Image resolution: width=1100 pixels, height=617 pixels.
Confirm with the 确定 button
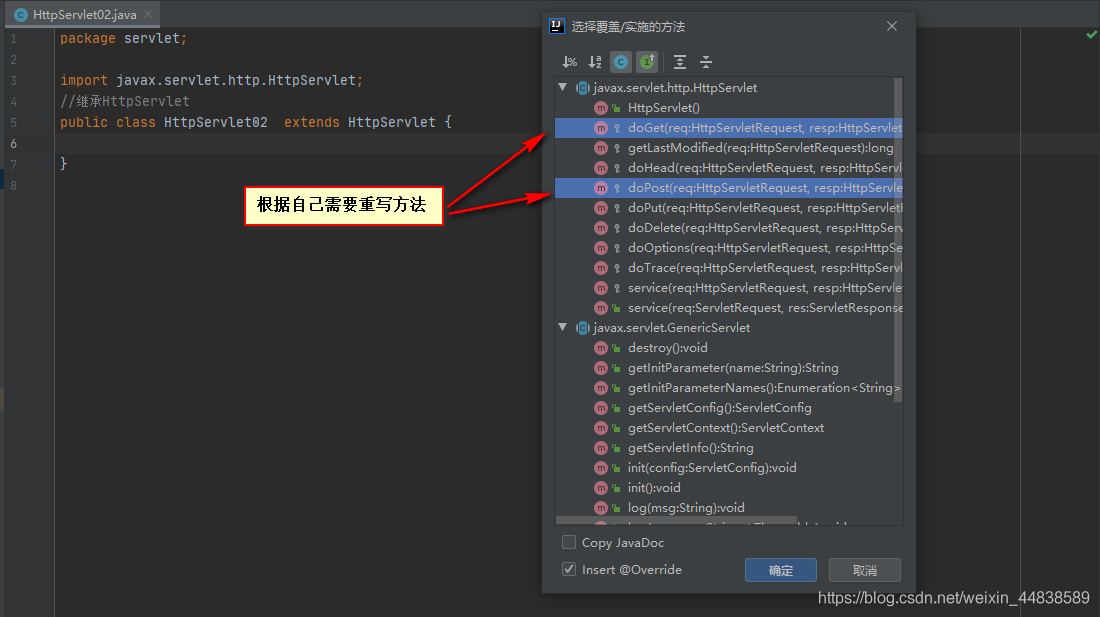[x=781, y=570]
